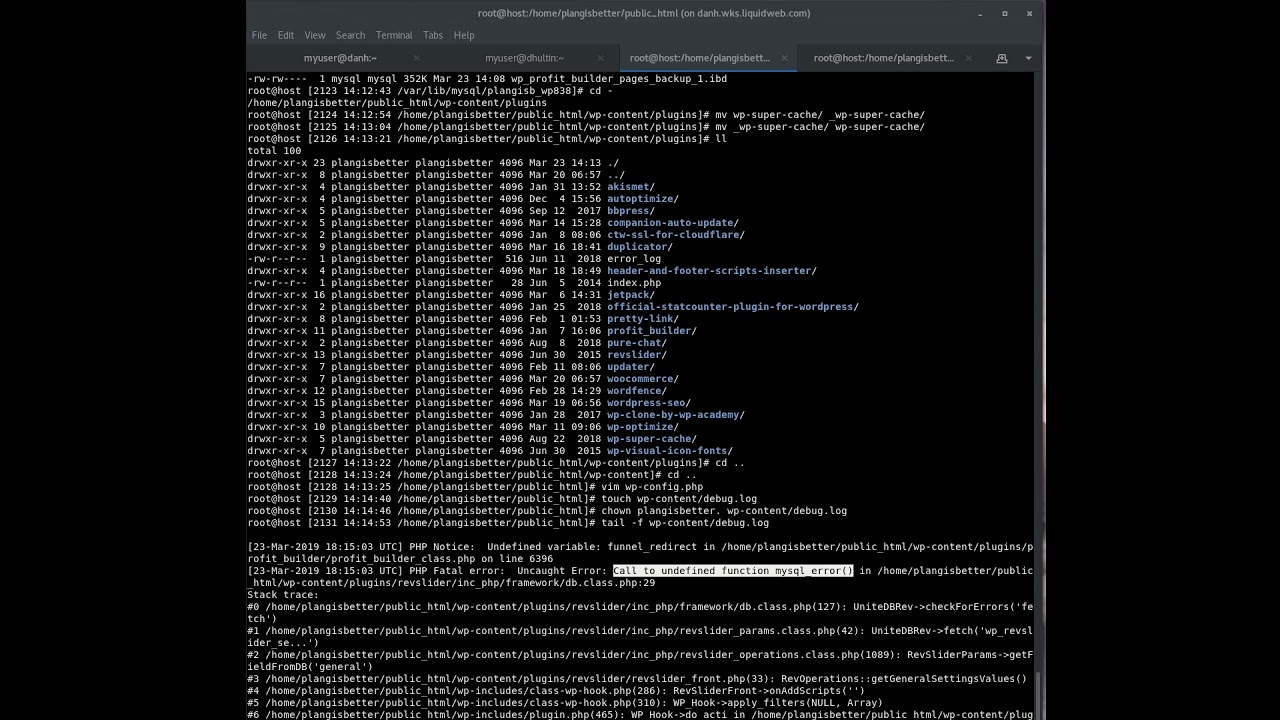This screenshot has width=1280, height=720.
Task: Switch to the myuser@danh tab
Action: [340, 58]
